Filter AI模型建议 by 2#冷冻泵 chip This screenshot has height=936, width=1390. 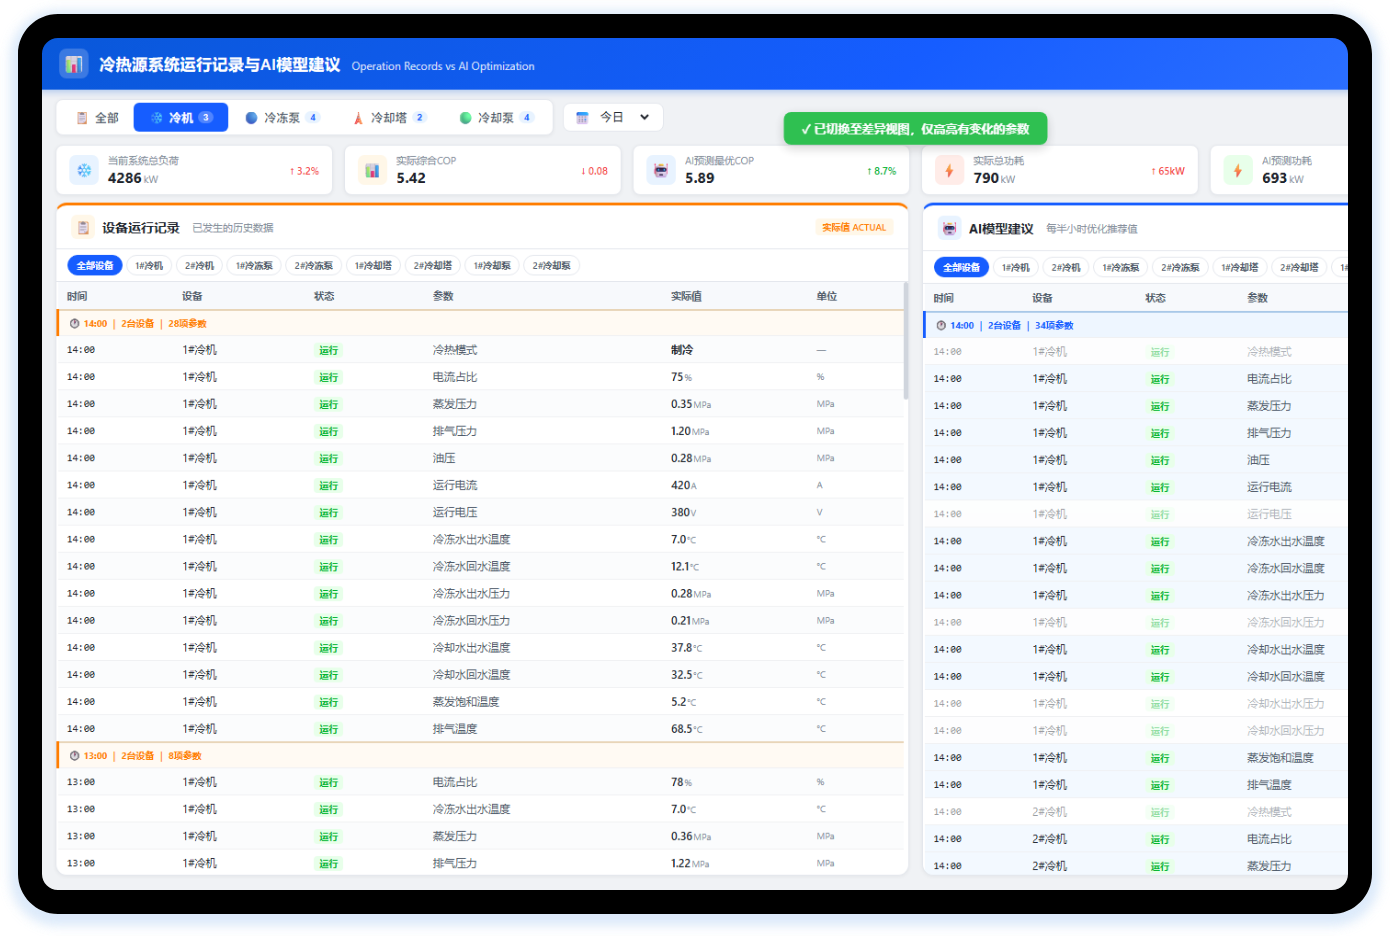(1180, 268)
